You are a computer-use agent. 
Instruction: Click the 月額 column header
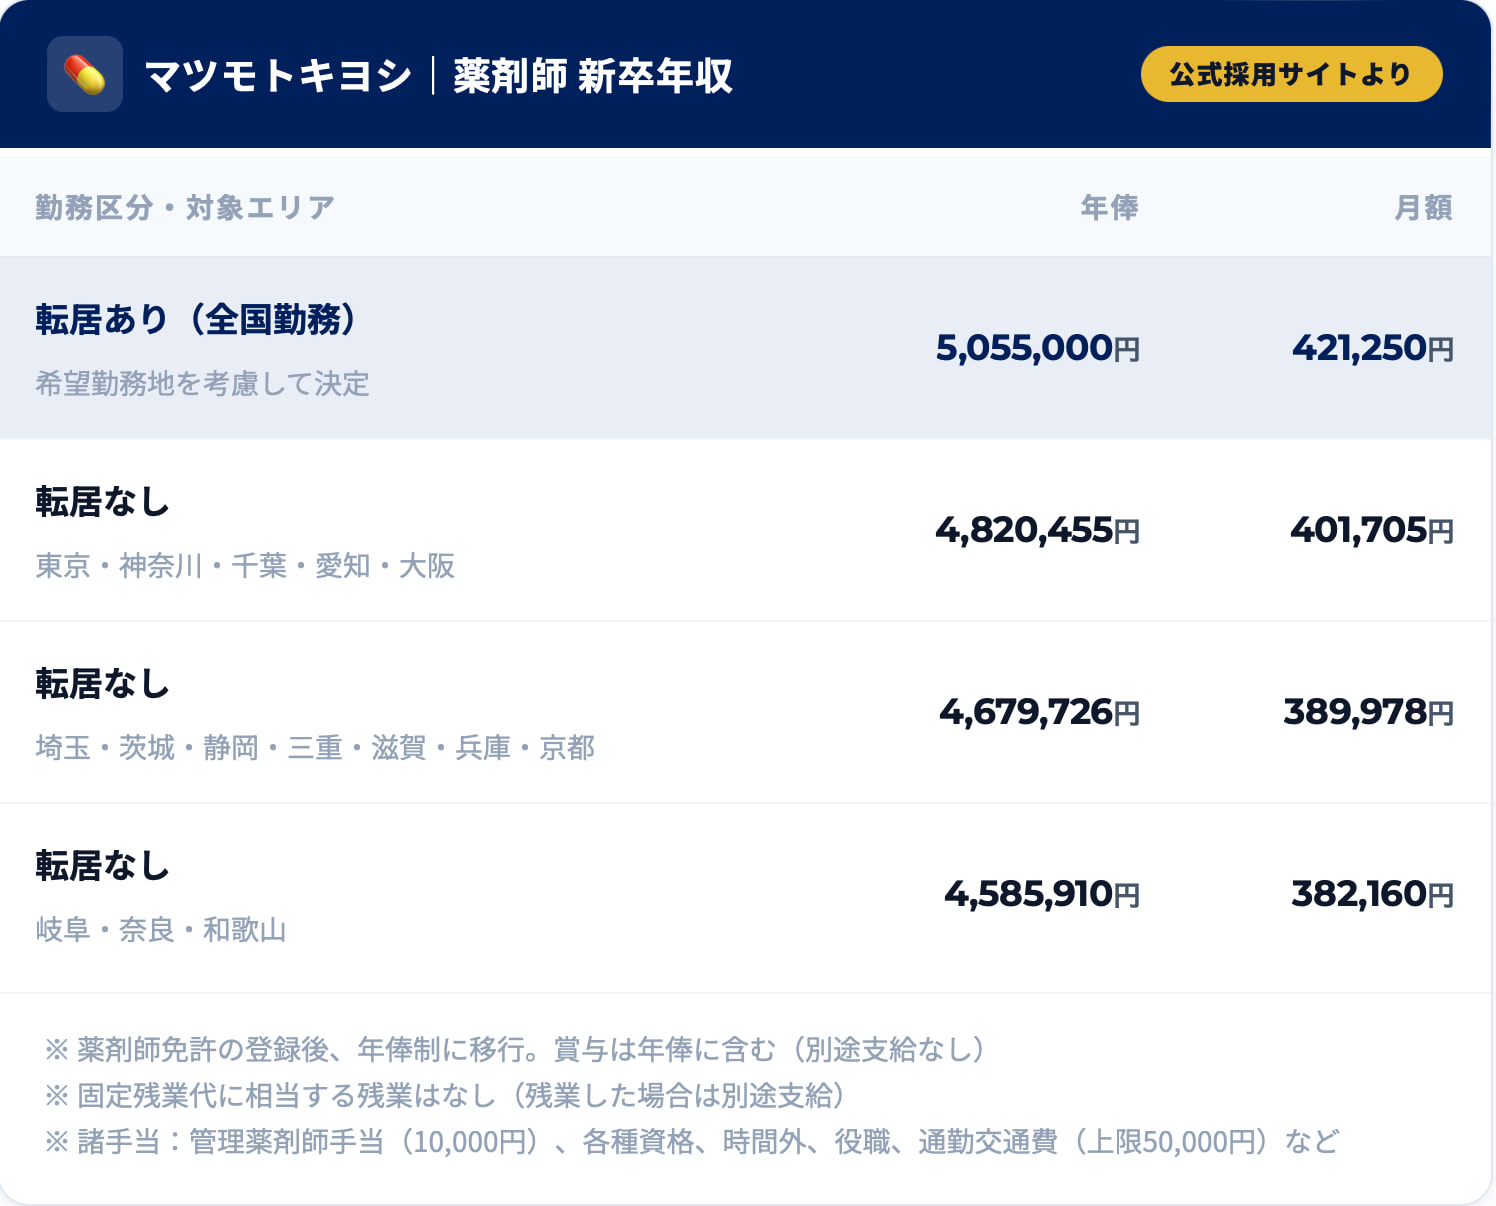(1423, 207)
